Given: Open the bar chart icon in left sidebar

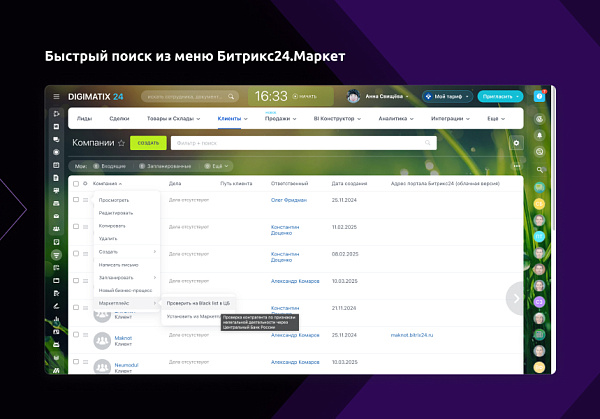Looking at the screenshot, I should [x=56, y=319].
